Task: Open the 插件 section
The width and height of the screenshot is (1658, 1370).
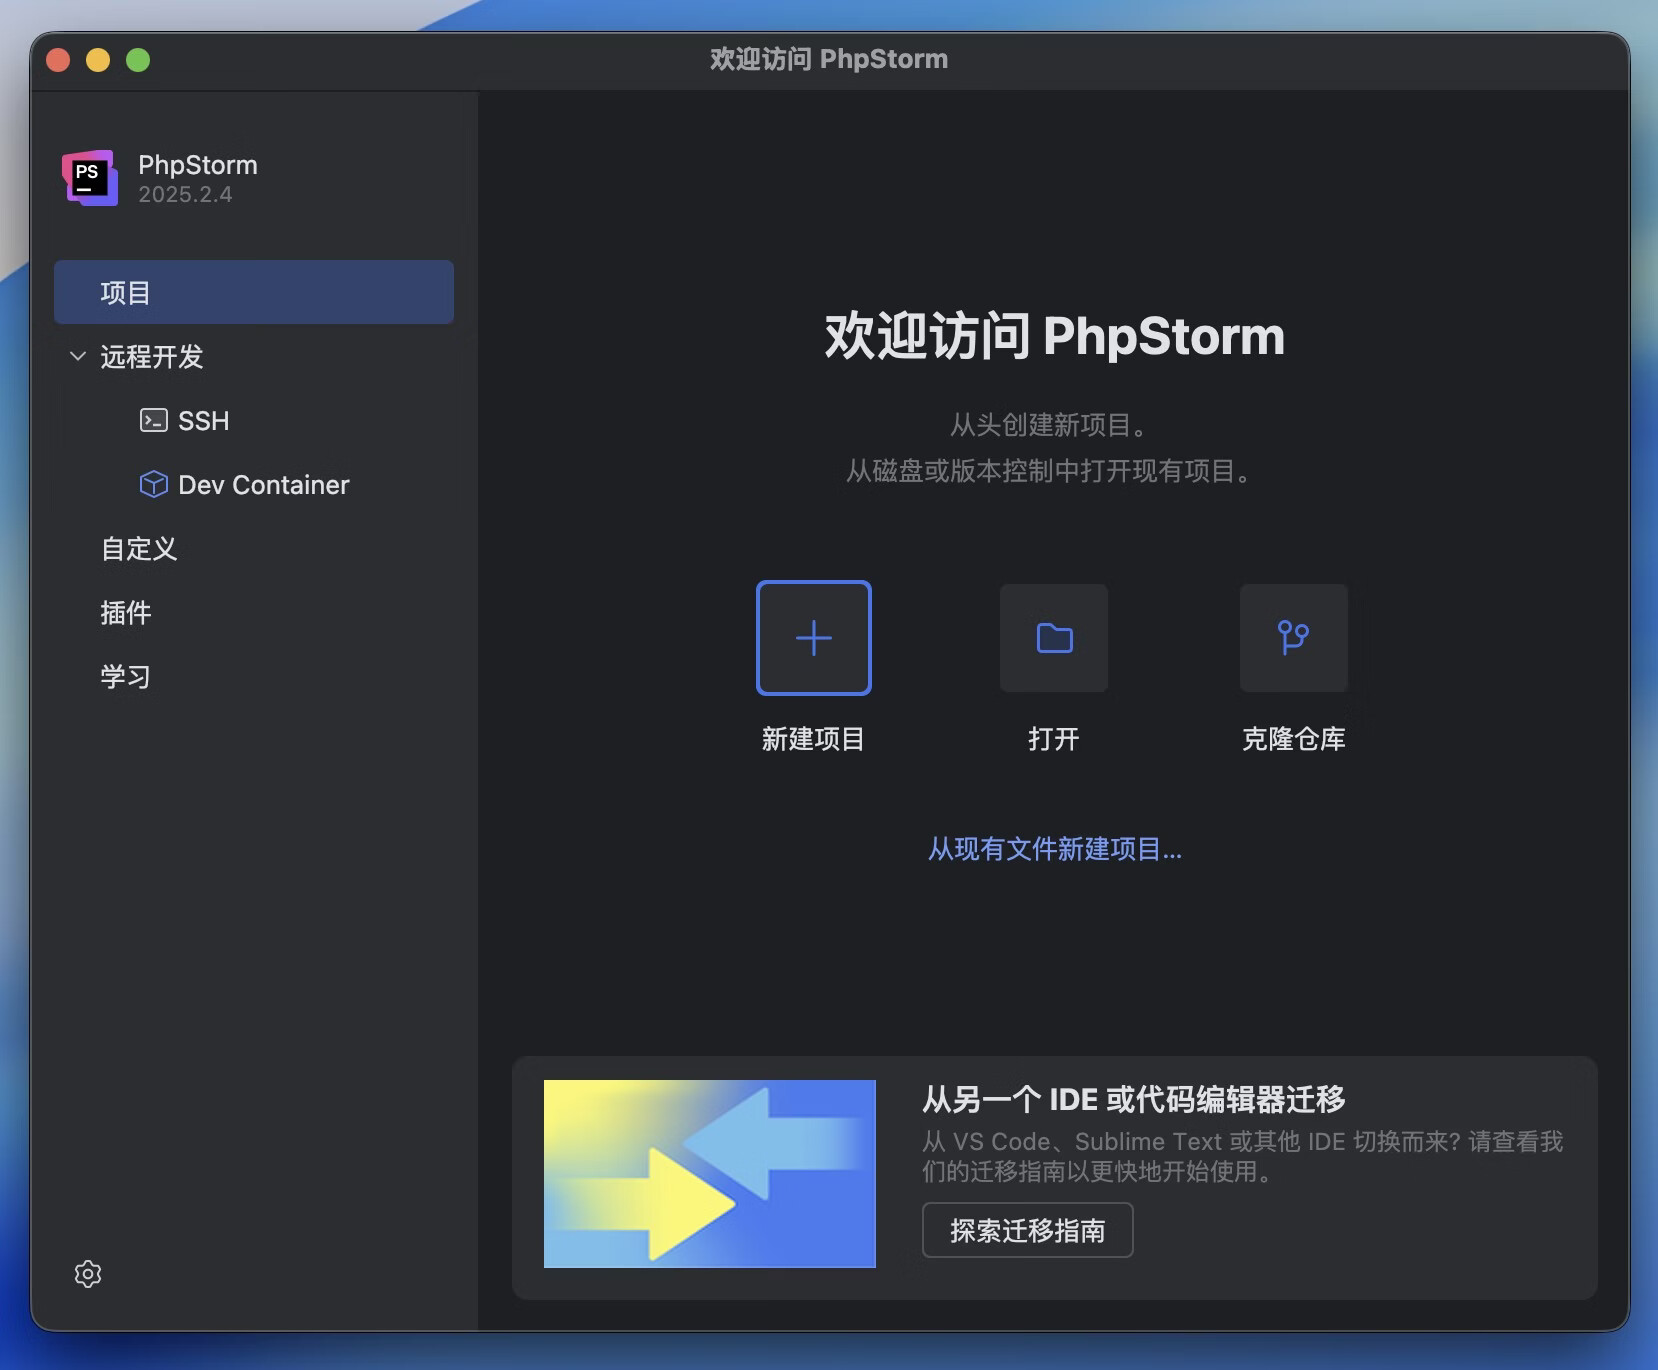Action: 126,612
